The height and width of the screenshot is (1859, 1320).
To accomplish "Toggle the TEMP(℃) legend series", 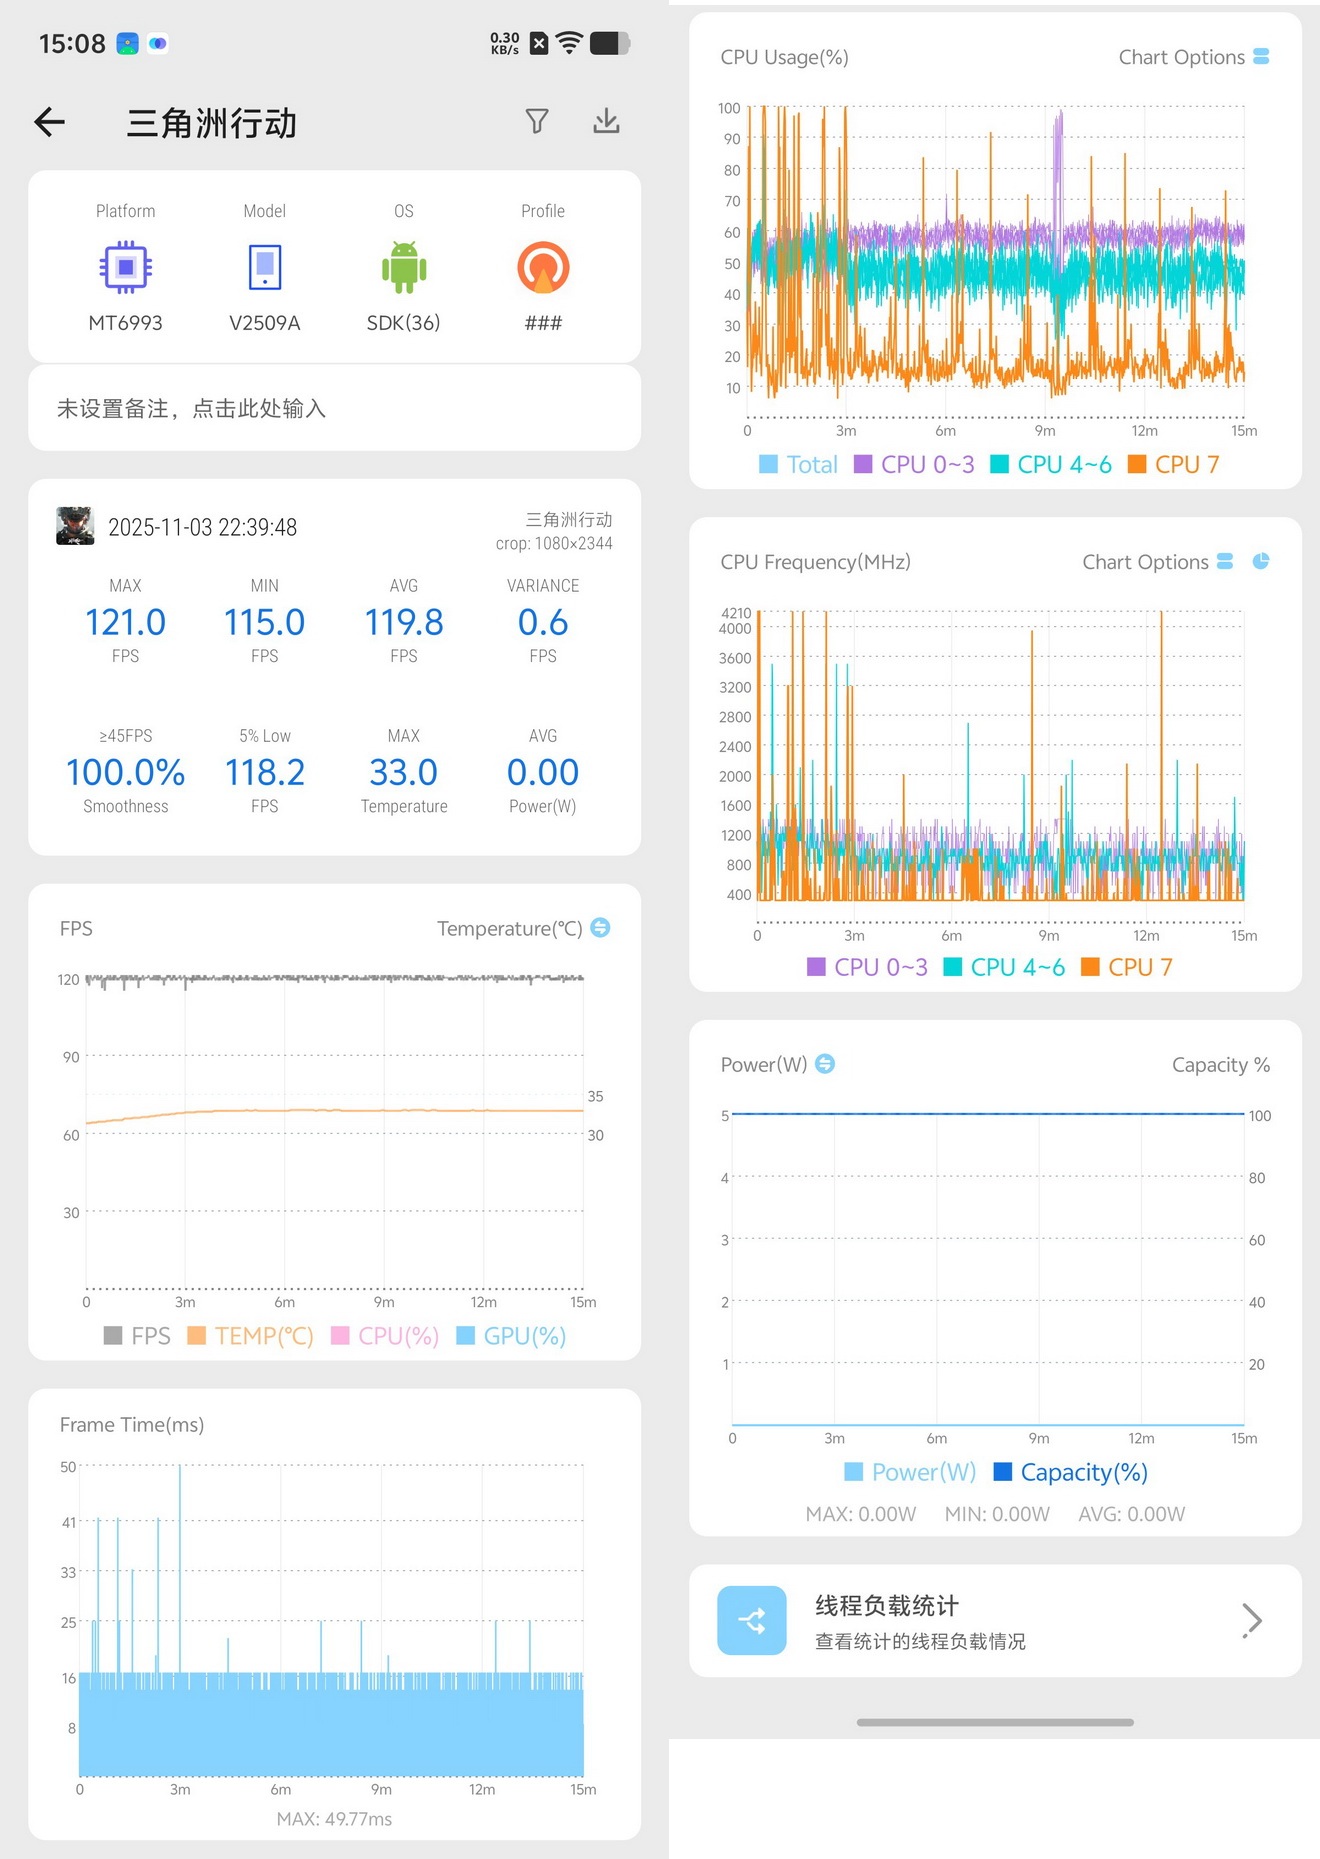I will coord(250,1336).
